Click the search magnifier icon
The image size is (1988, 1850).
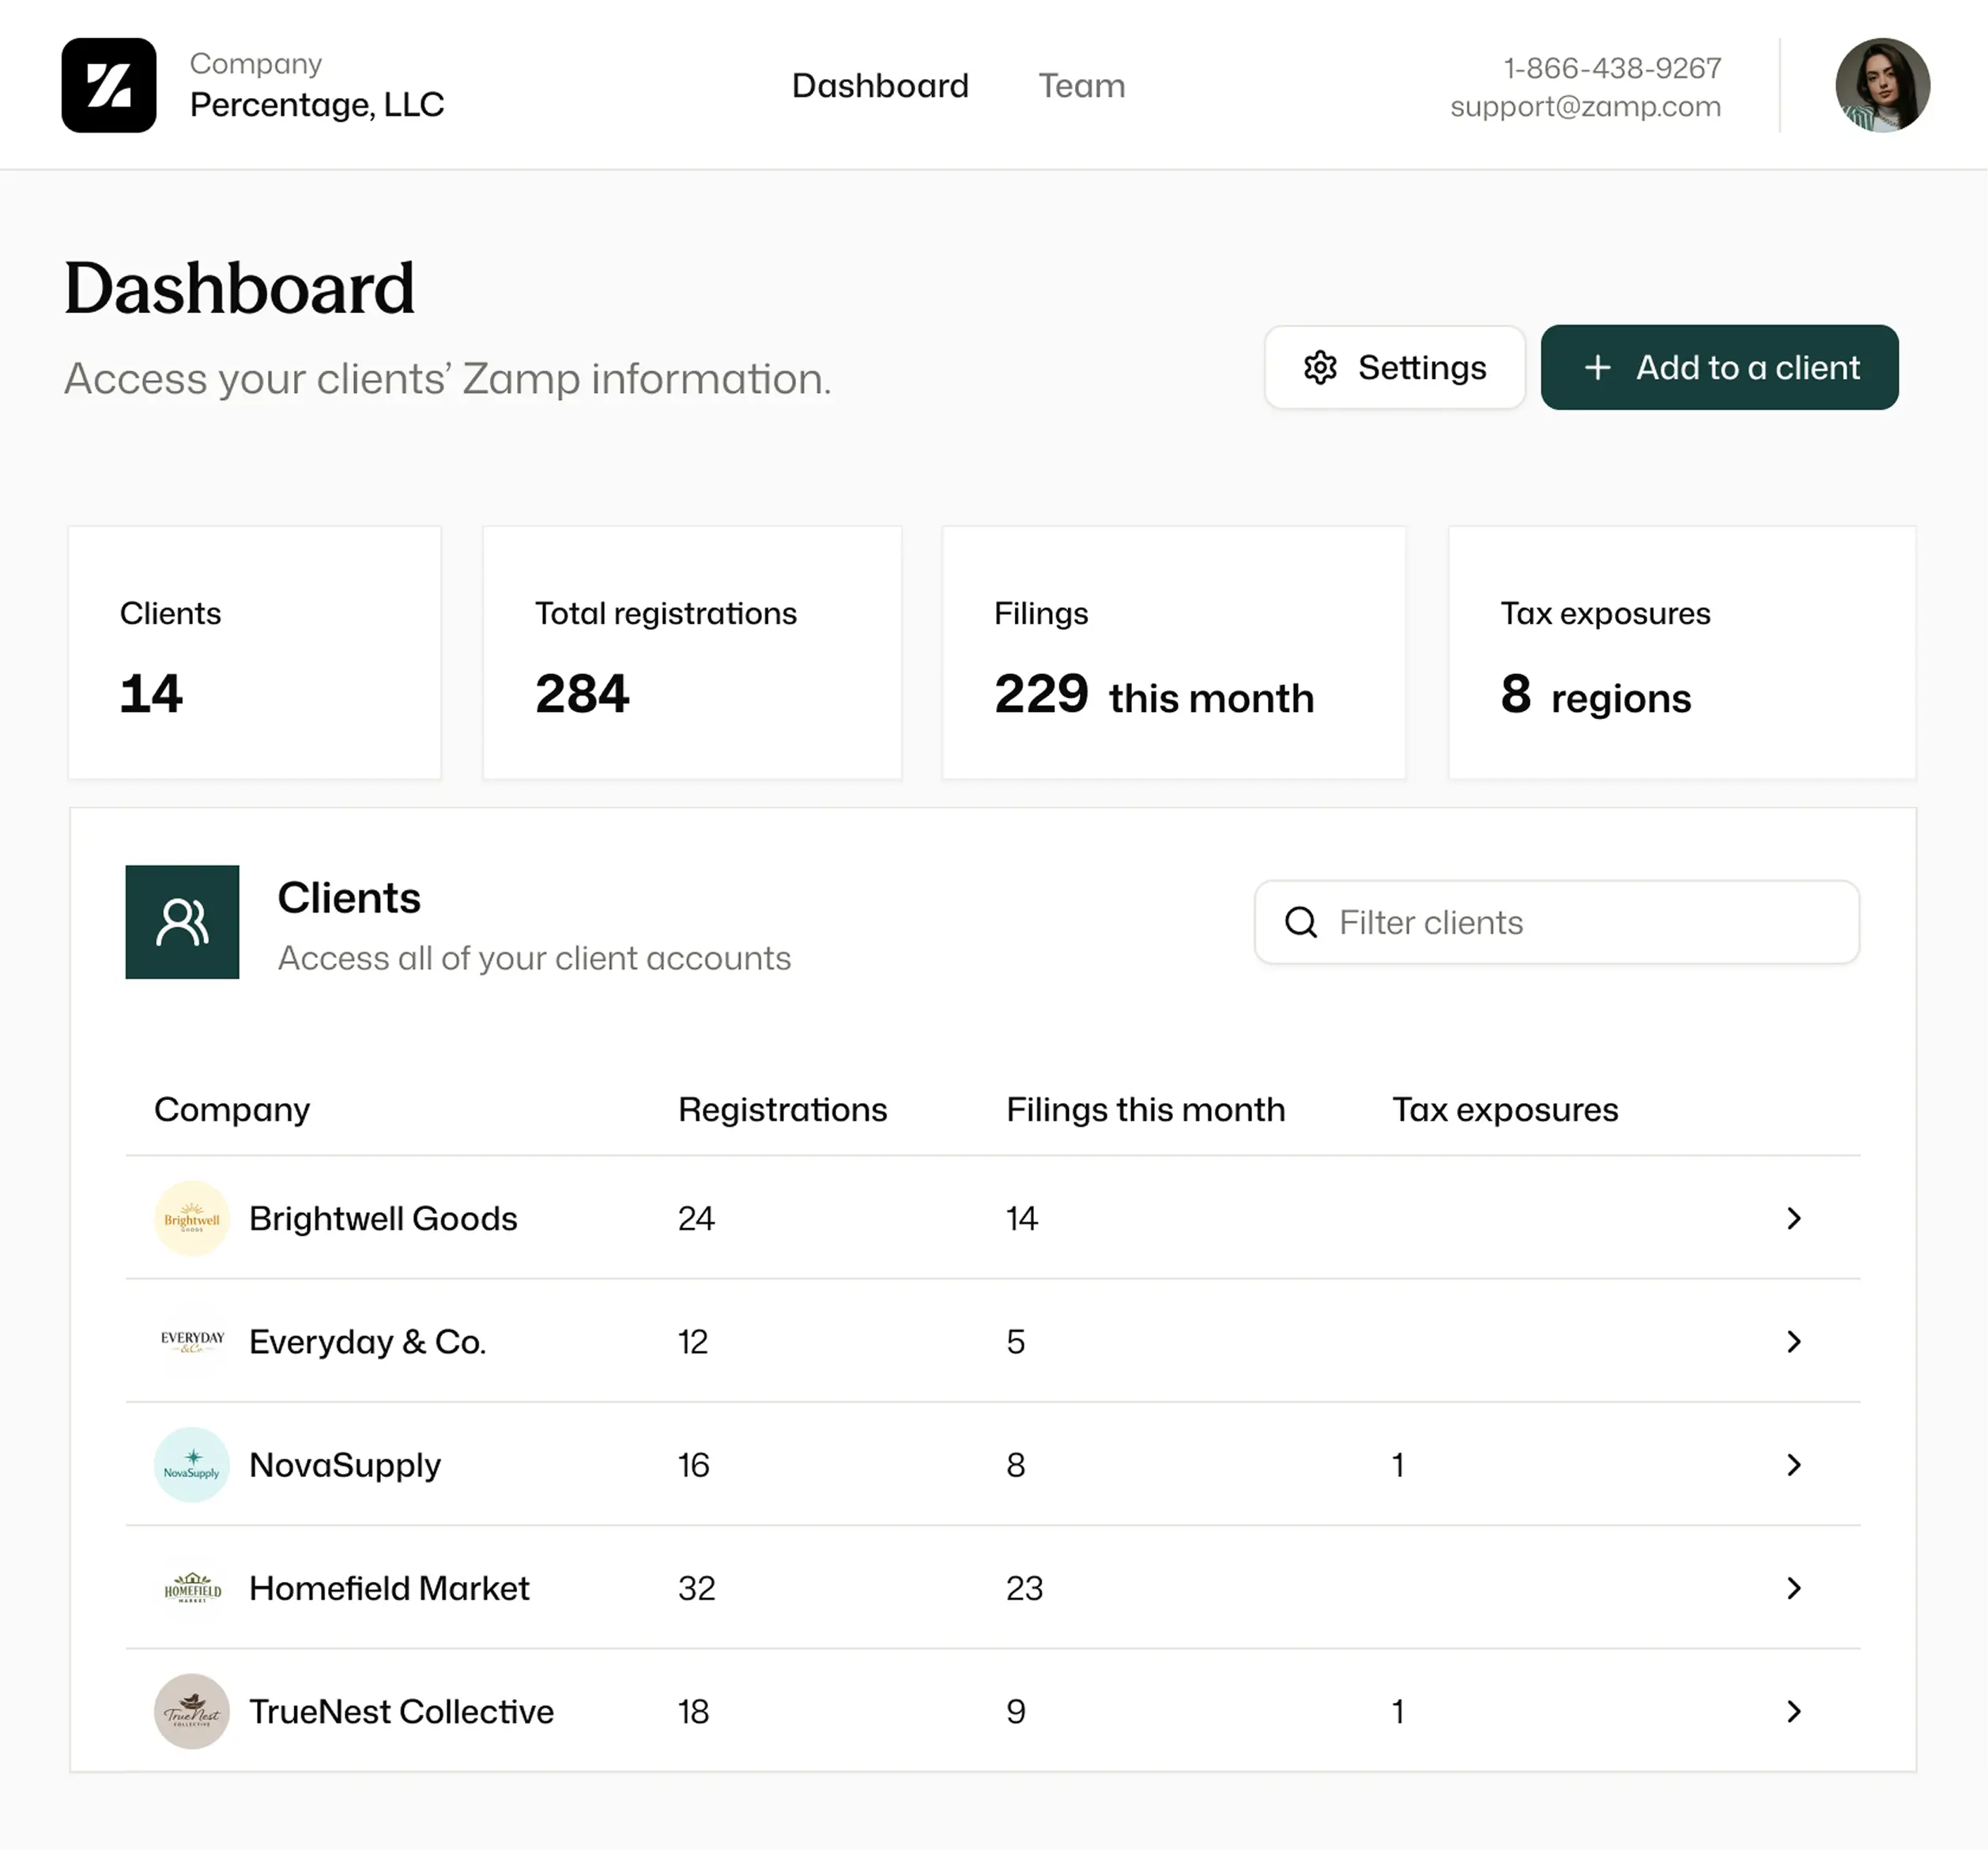[1300, 921]
